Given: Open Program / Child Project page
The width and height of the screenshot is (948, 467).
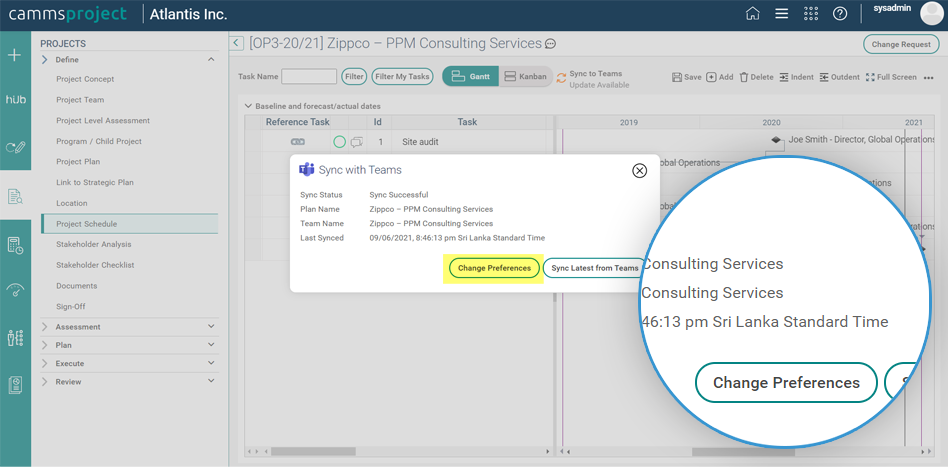Looking at the screenshot, I should 99,141.
